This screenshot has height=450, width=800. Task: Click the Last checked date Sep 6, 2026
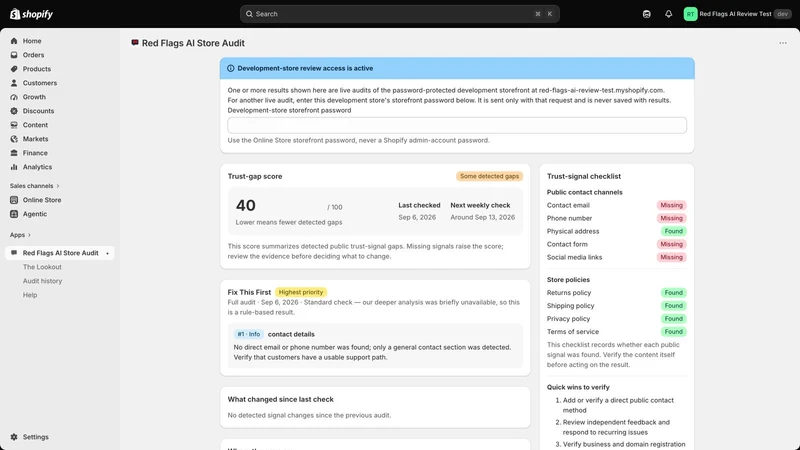[417, 217]
